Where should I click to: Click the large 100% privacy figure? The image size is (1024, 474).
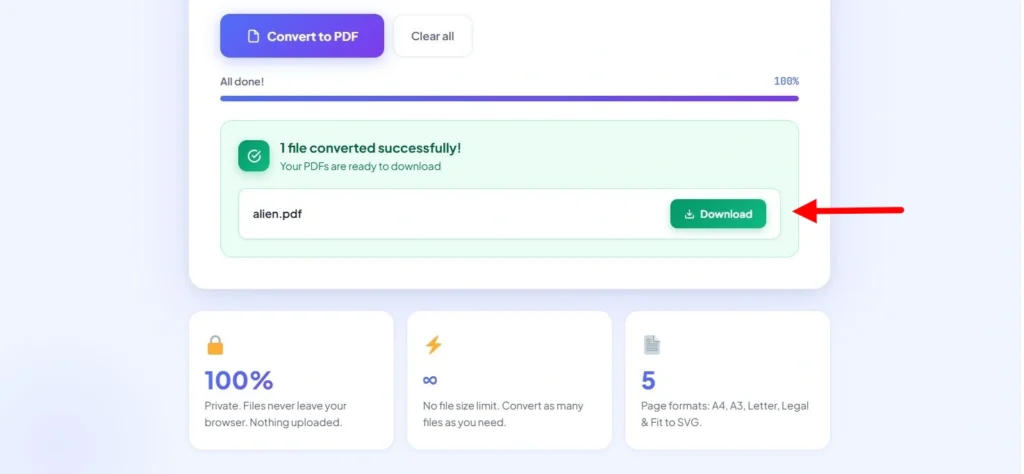pyautogui.click(x=239, y=380)
